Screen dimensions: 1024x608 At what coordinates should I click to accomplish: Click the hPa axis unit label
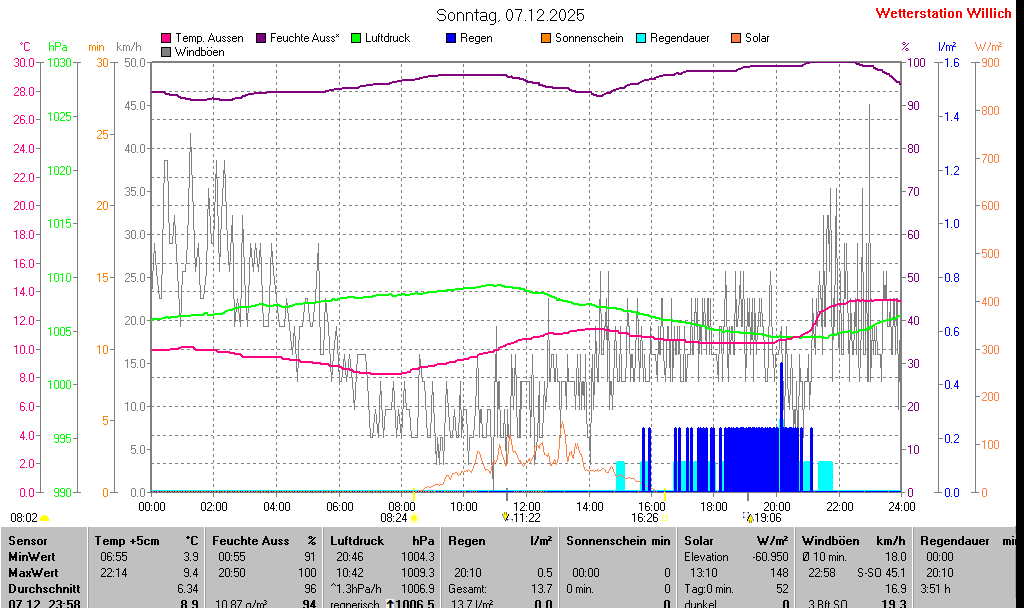point(58,47)
